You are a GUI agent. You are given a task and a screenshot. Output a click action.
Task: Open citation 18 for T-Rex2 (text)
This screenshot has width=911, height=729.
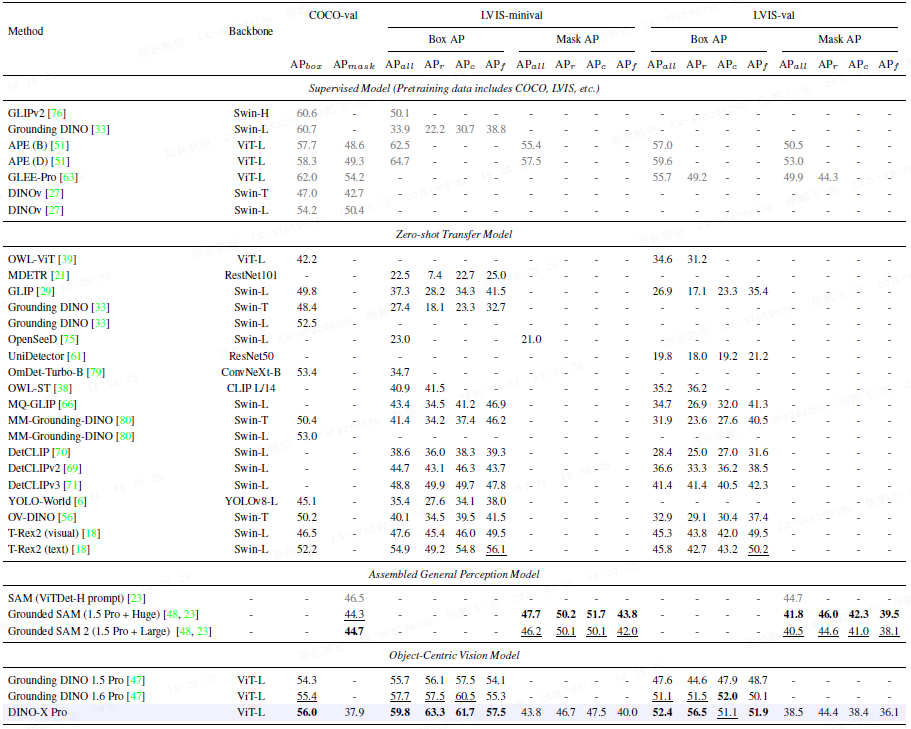point(80,550)
